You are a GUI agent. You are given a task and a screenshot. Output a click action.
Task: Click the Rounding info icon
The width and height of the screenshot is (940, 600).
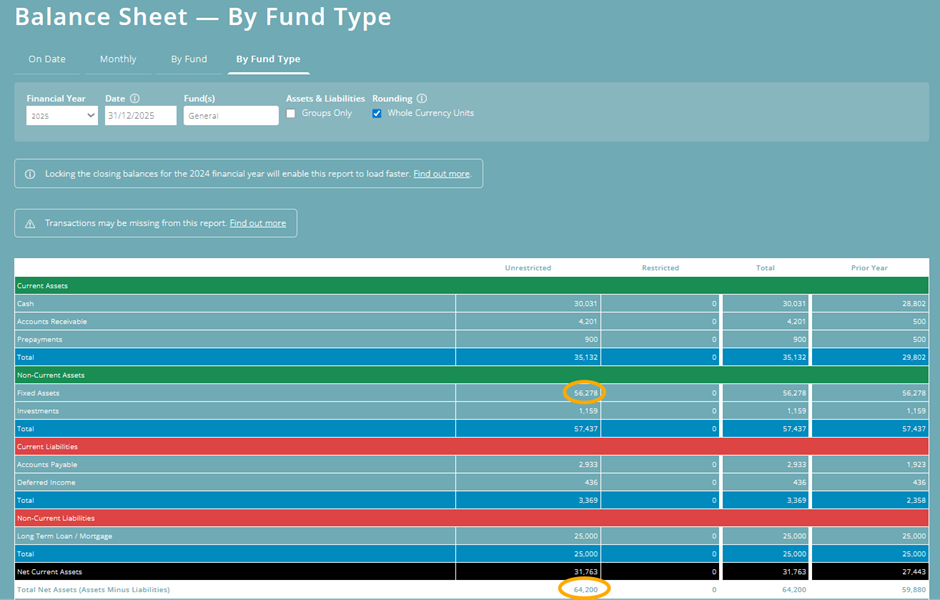422,97
